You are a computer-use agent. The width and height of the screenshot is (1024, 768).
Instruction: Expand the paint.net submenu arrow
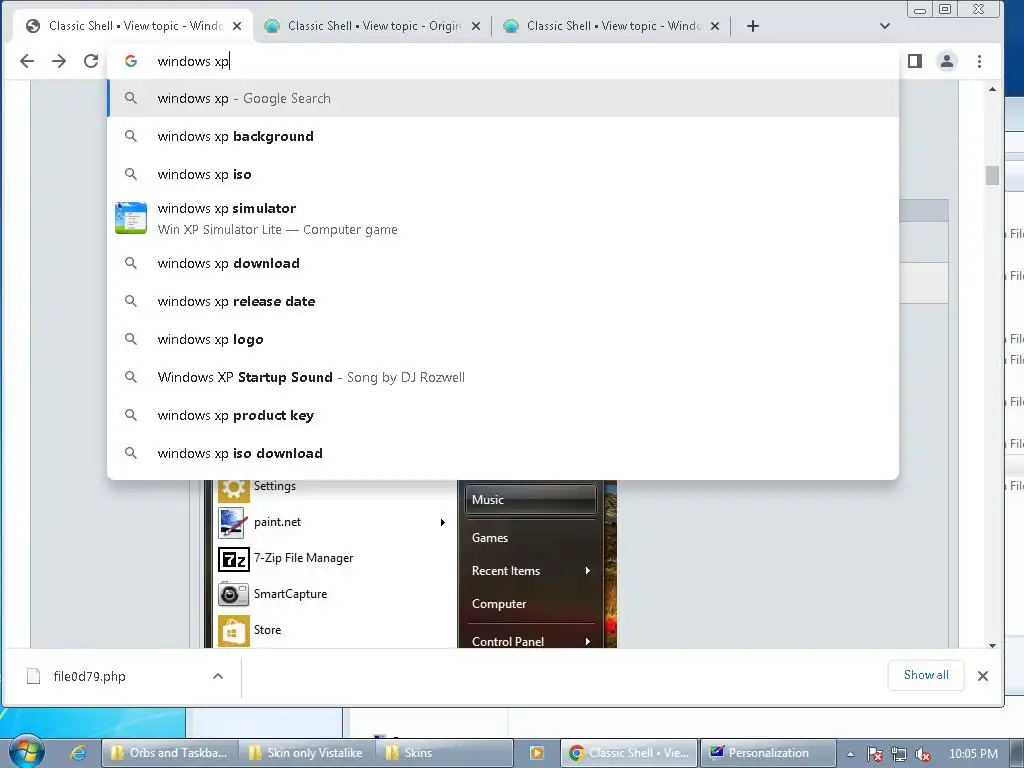(x=443, y=522)
